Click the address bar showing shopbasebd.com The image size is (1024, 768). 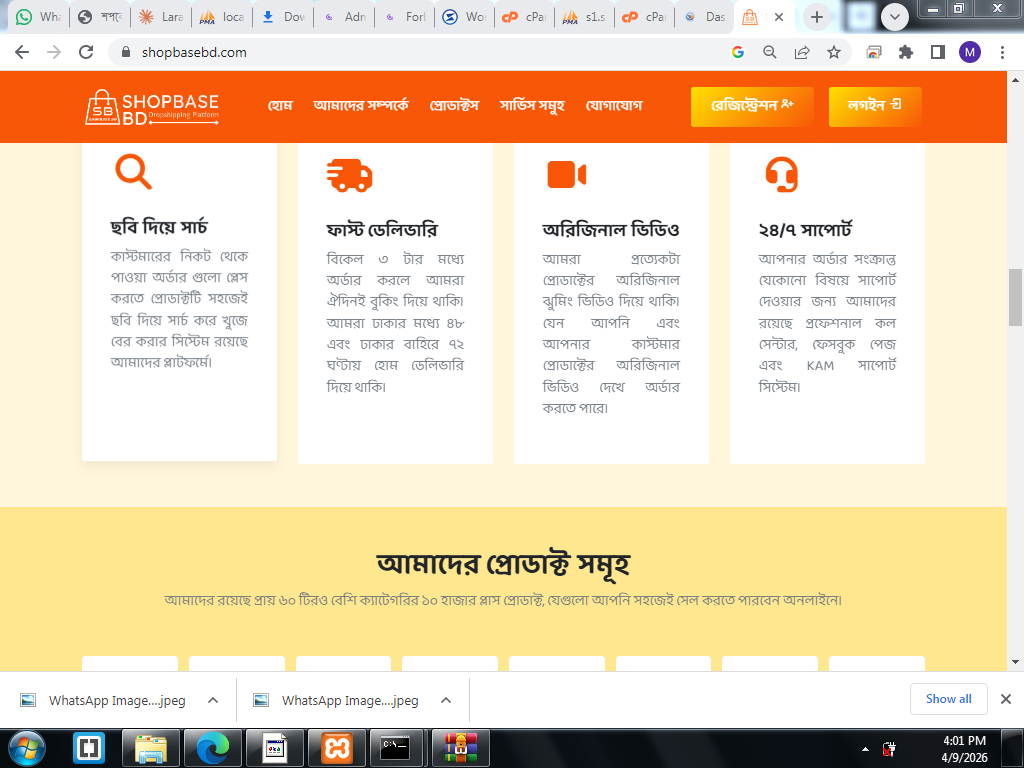click(x=420, y=52)
